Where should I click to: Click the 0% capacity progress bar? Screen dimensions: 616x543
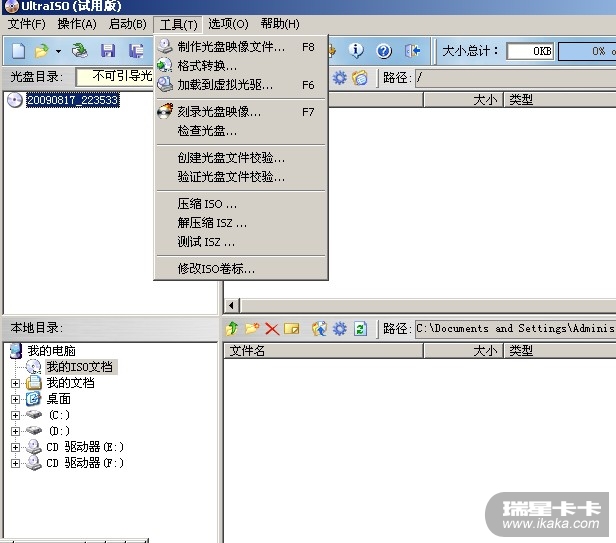587,51
